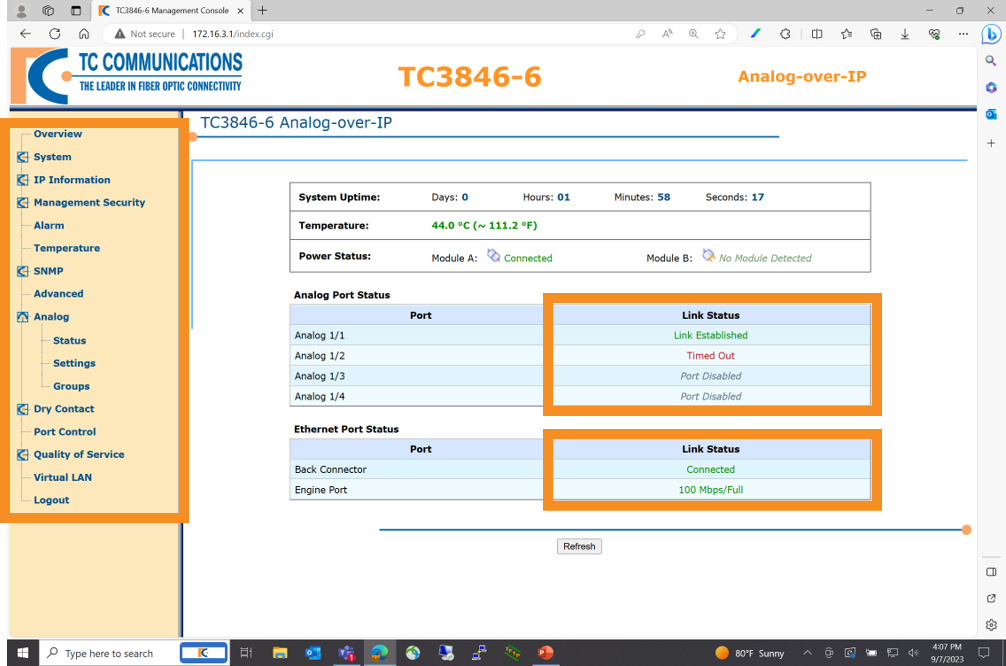Image resolution: width=1006 pixels, height=666 pixels.
Task: Open Groups under Analog
Action: tap(71, 386)
